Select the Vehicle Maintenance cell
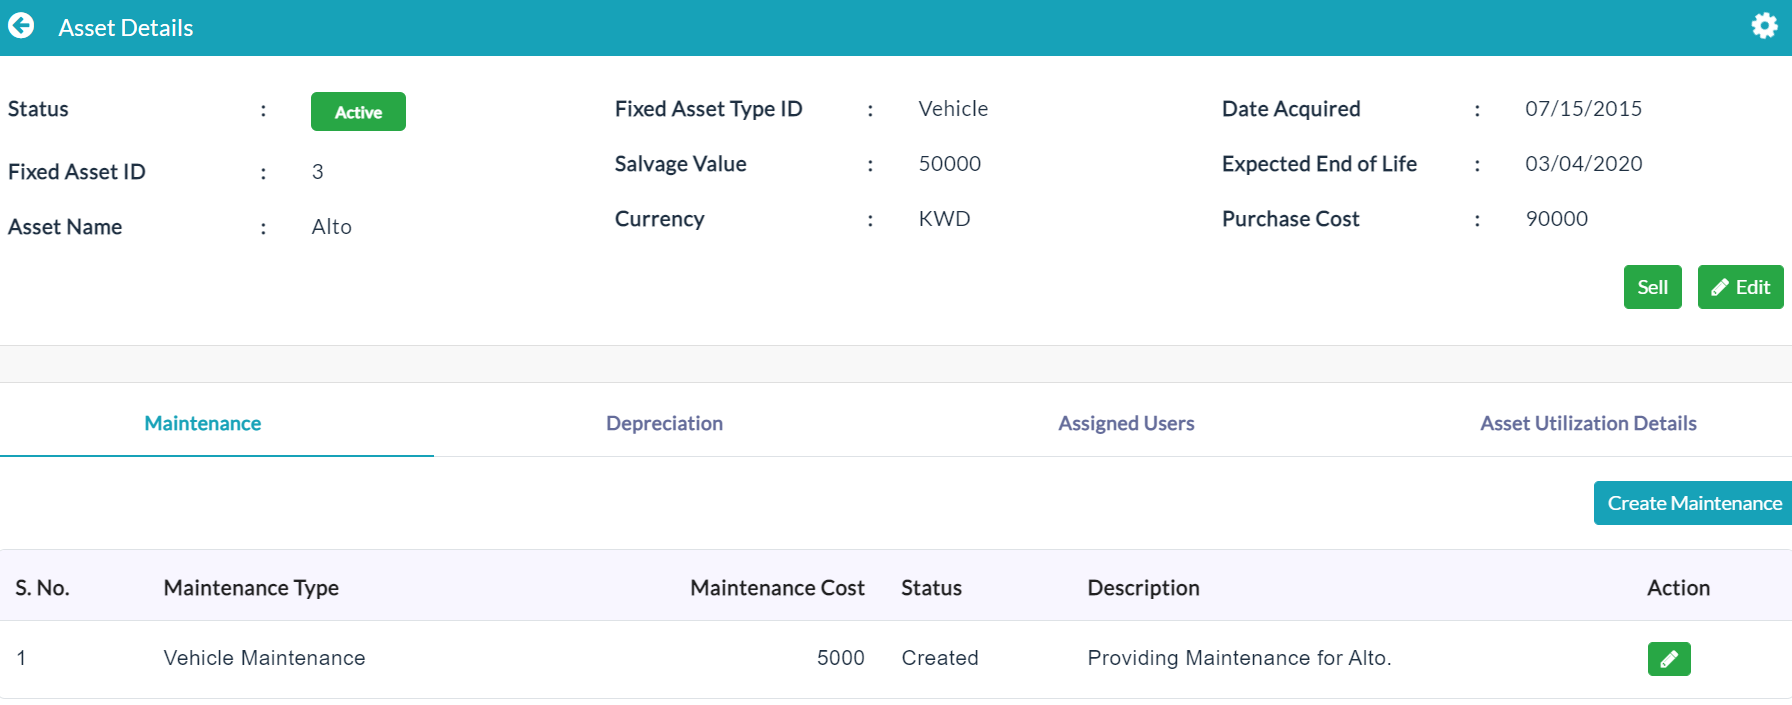 (264, 658)
